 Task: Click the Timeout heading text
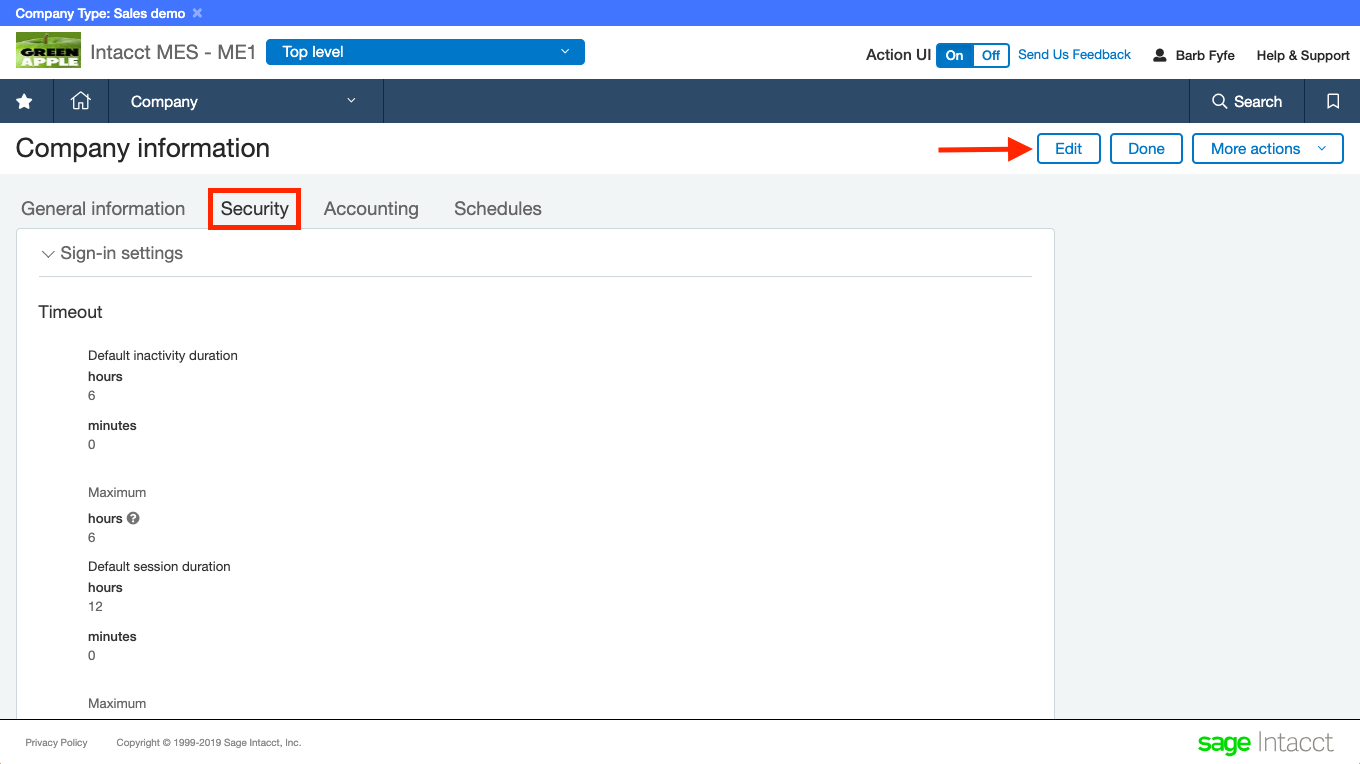70,312
